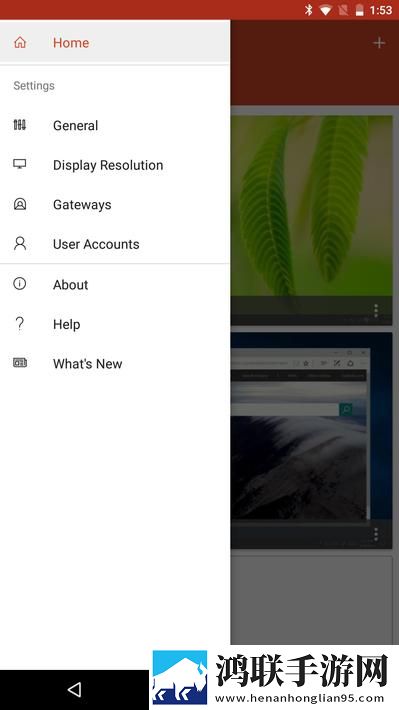Open User Accounts settings
The width and height of the screenshot is (399, 710).
tap(115, 244)
